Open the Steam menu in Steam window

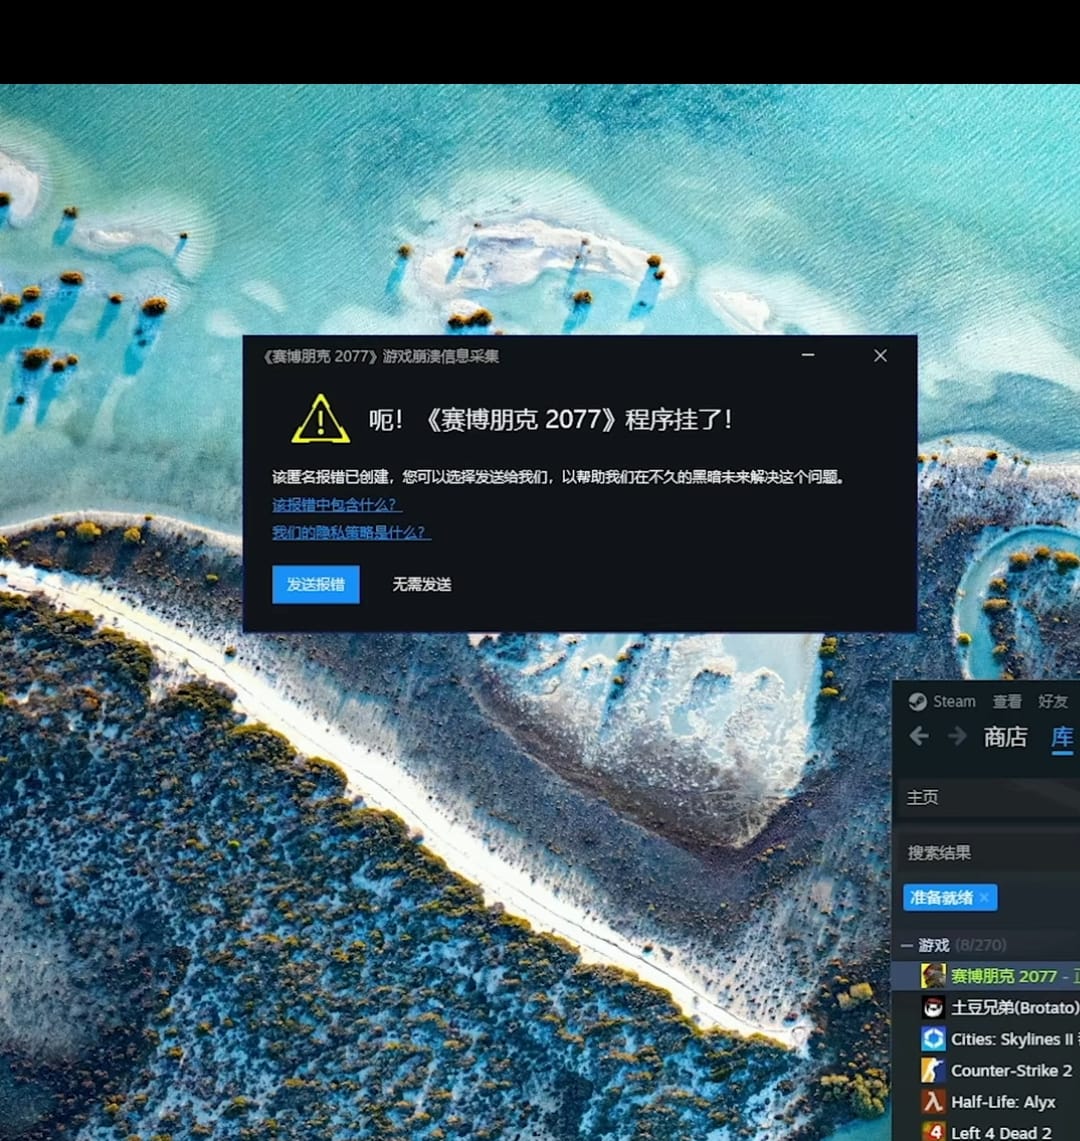click(x=954, y=701)
